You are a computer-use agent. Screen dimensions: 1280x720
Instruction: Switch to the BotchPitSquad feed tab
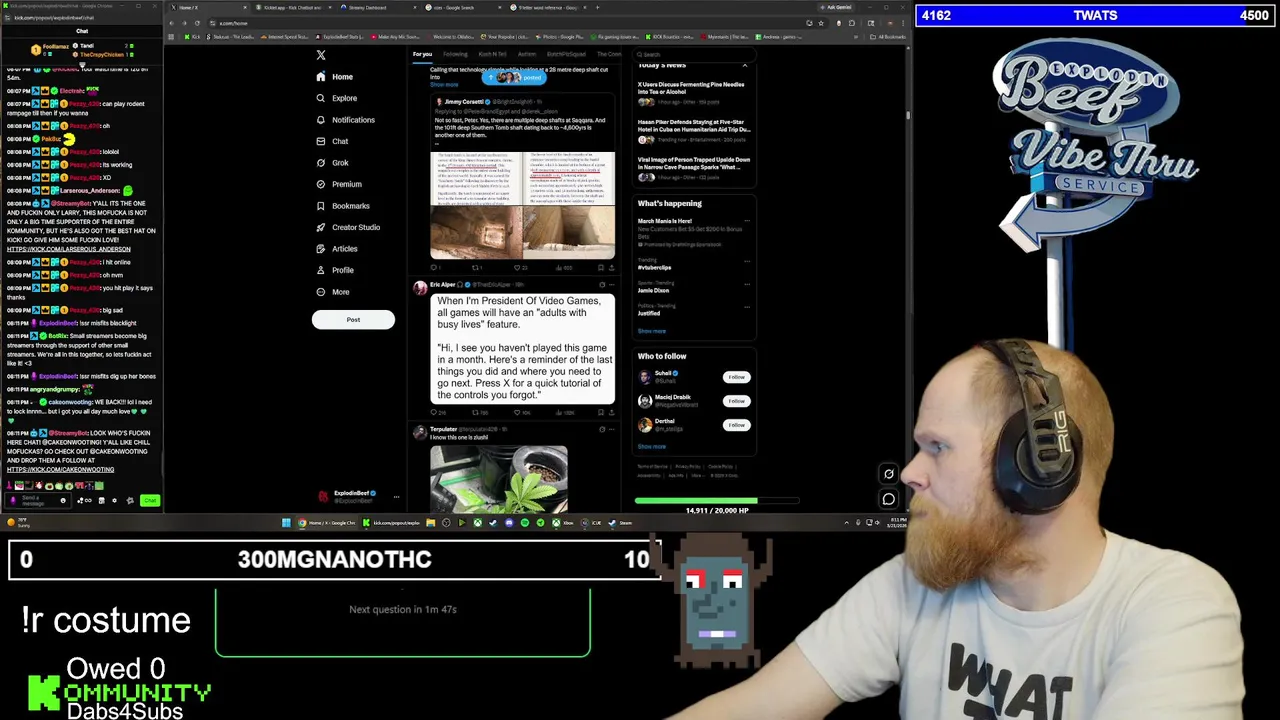click(x=566, y=54)
